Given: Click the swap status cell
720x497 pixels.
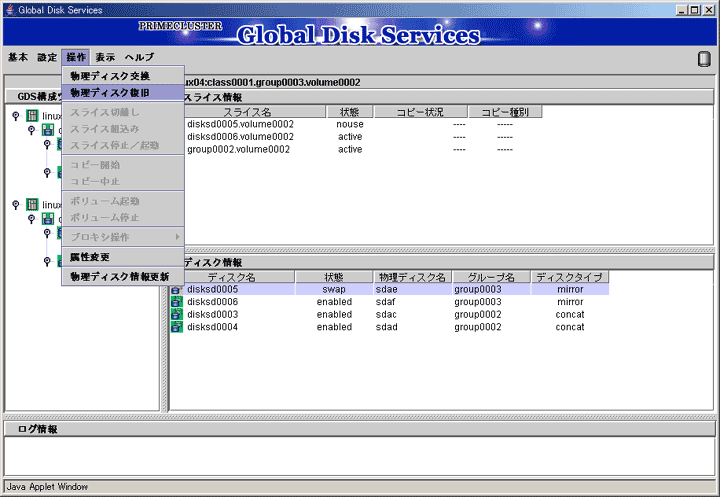Looking at the screenshot, I should pyautogui.click(x=334, y=289).
